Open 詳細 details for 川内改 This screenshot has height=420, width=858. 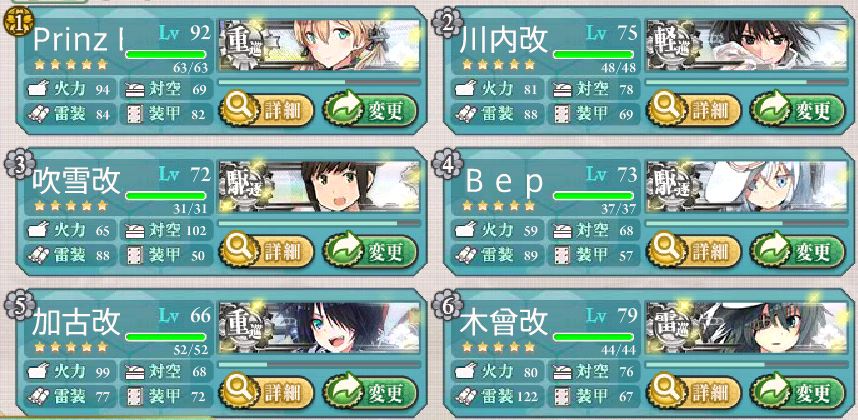(693, 110)
